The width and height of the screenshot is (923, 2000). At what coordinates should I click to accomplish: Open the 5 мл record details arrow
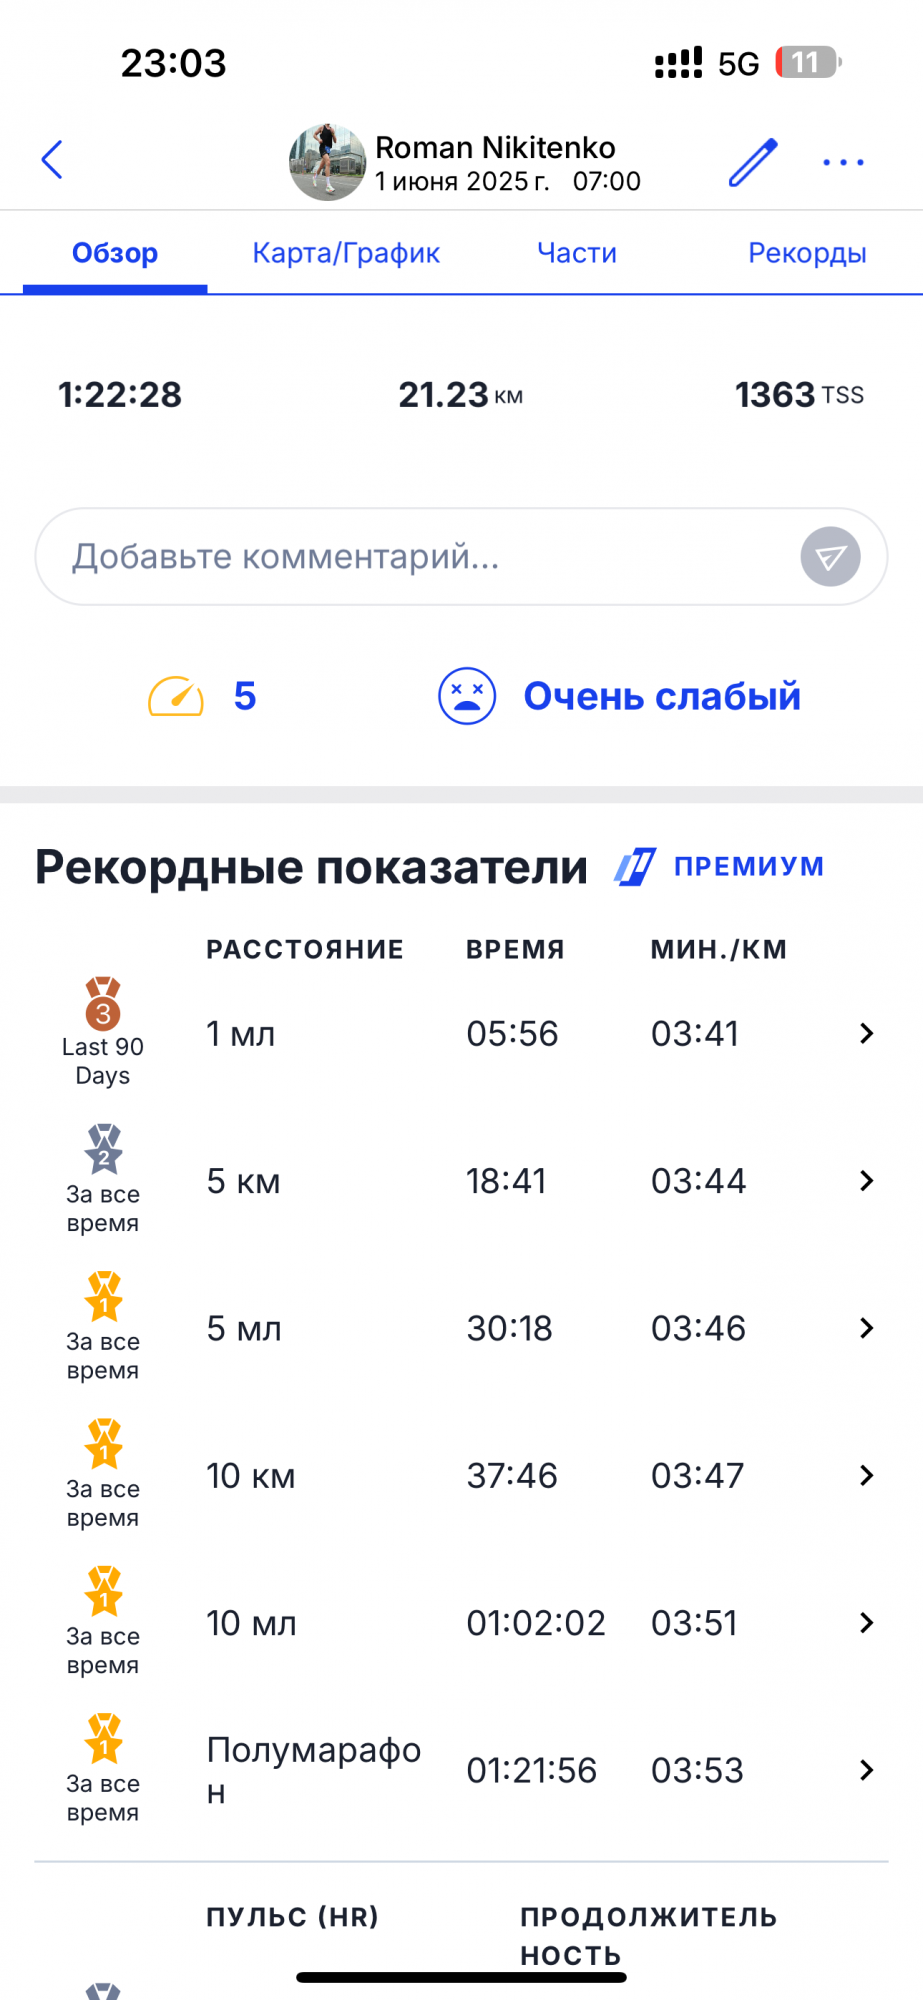click(866, 1328)
